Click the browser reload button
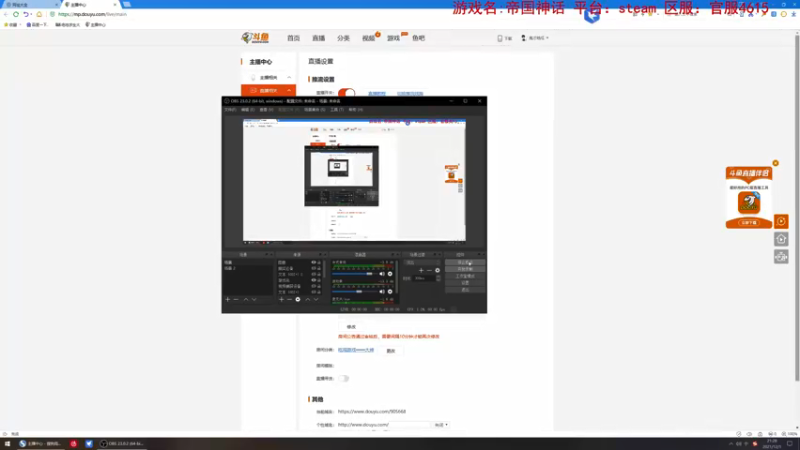The height and width of the screenshot is (450, 800). point(16,14)
